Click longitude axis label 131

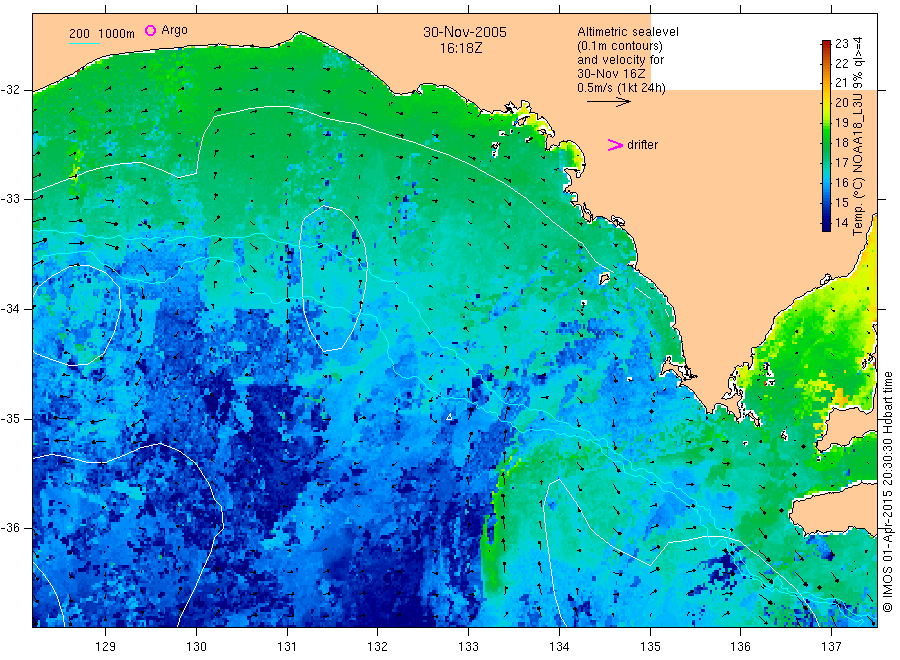(287, 647)
